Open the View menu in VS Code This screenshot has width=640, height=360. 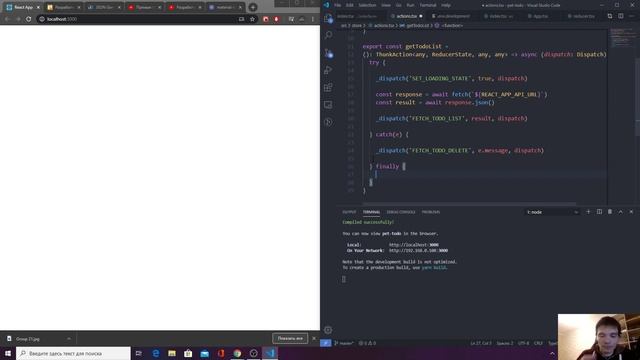click(386, 5)
